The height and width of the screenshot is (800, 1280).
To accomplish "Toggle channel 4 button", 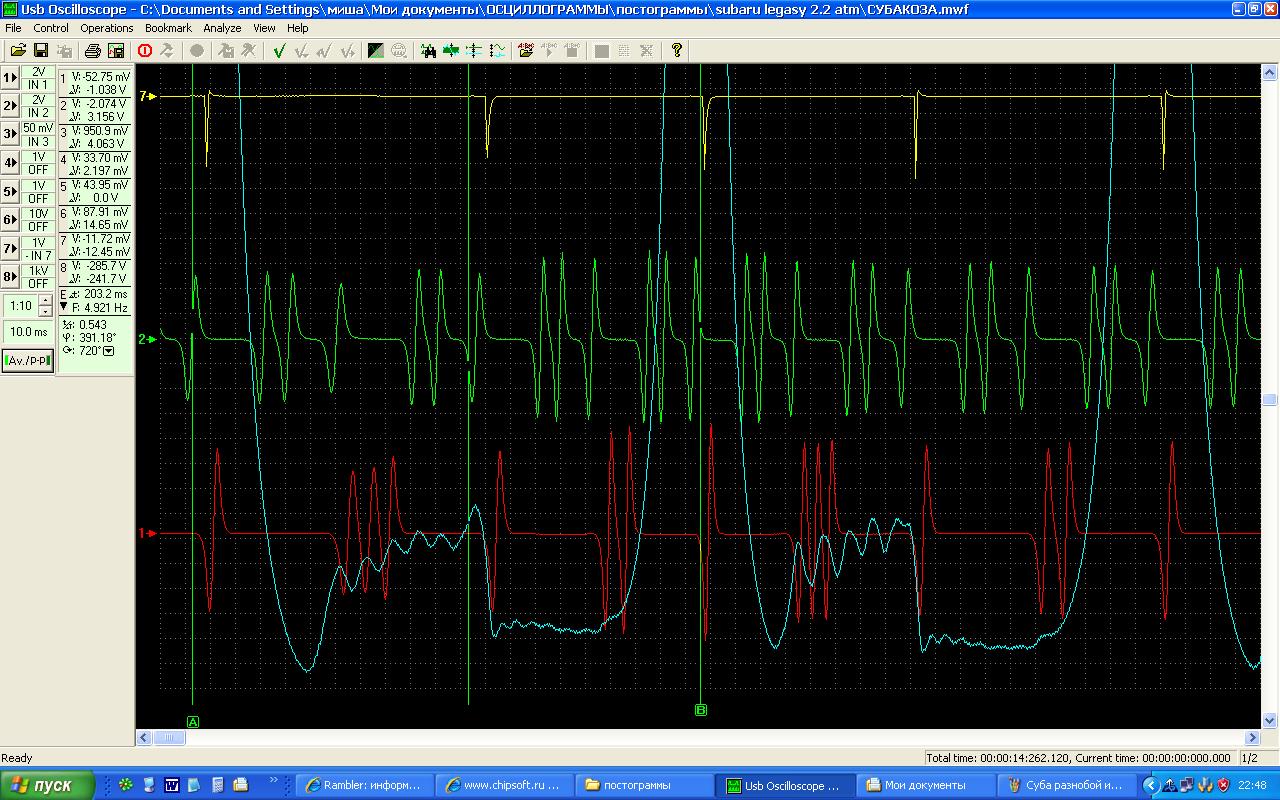I will point(10,162).
